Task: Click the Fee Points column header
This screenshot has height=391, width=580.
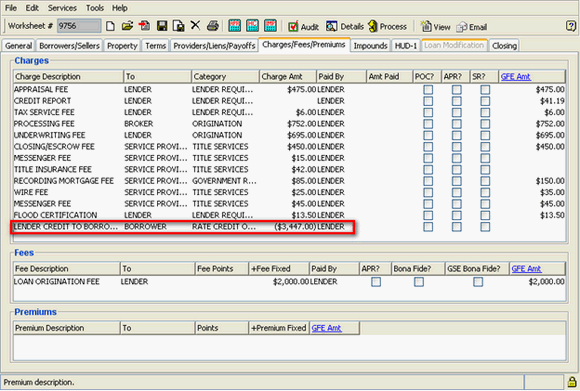Action: 222,269
